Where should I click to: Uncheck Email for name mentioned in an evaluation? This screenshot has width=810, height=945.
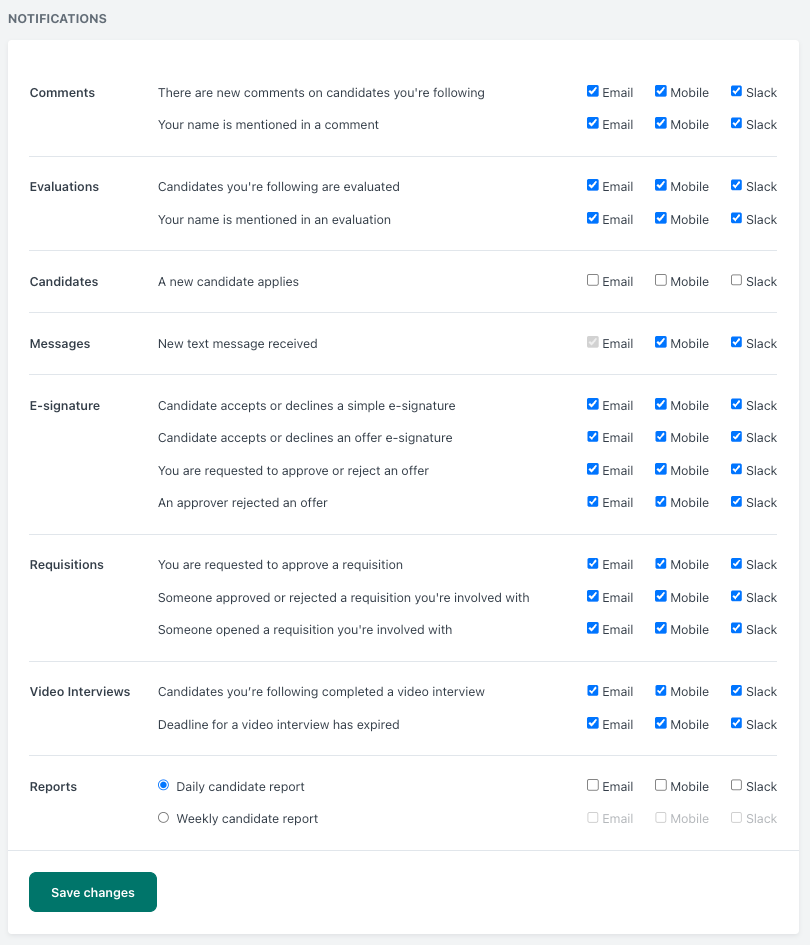[592, 218]
